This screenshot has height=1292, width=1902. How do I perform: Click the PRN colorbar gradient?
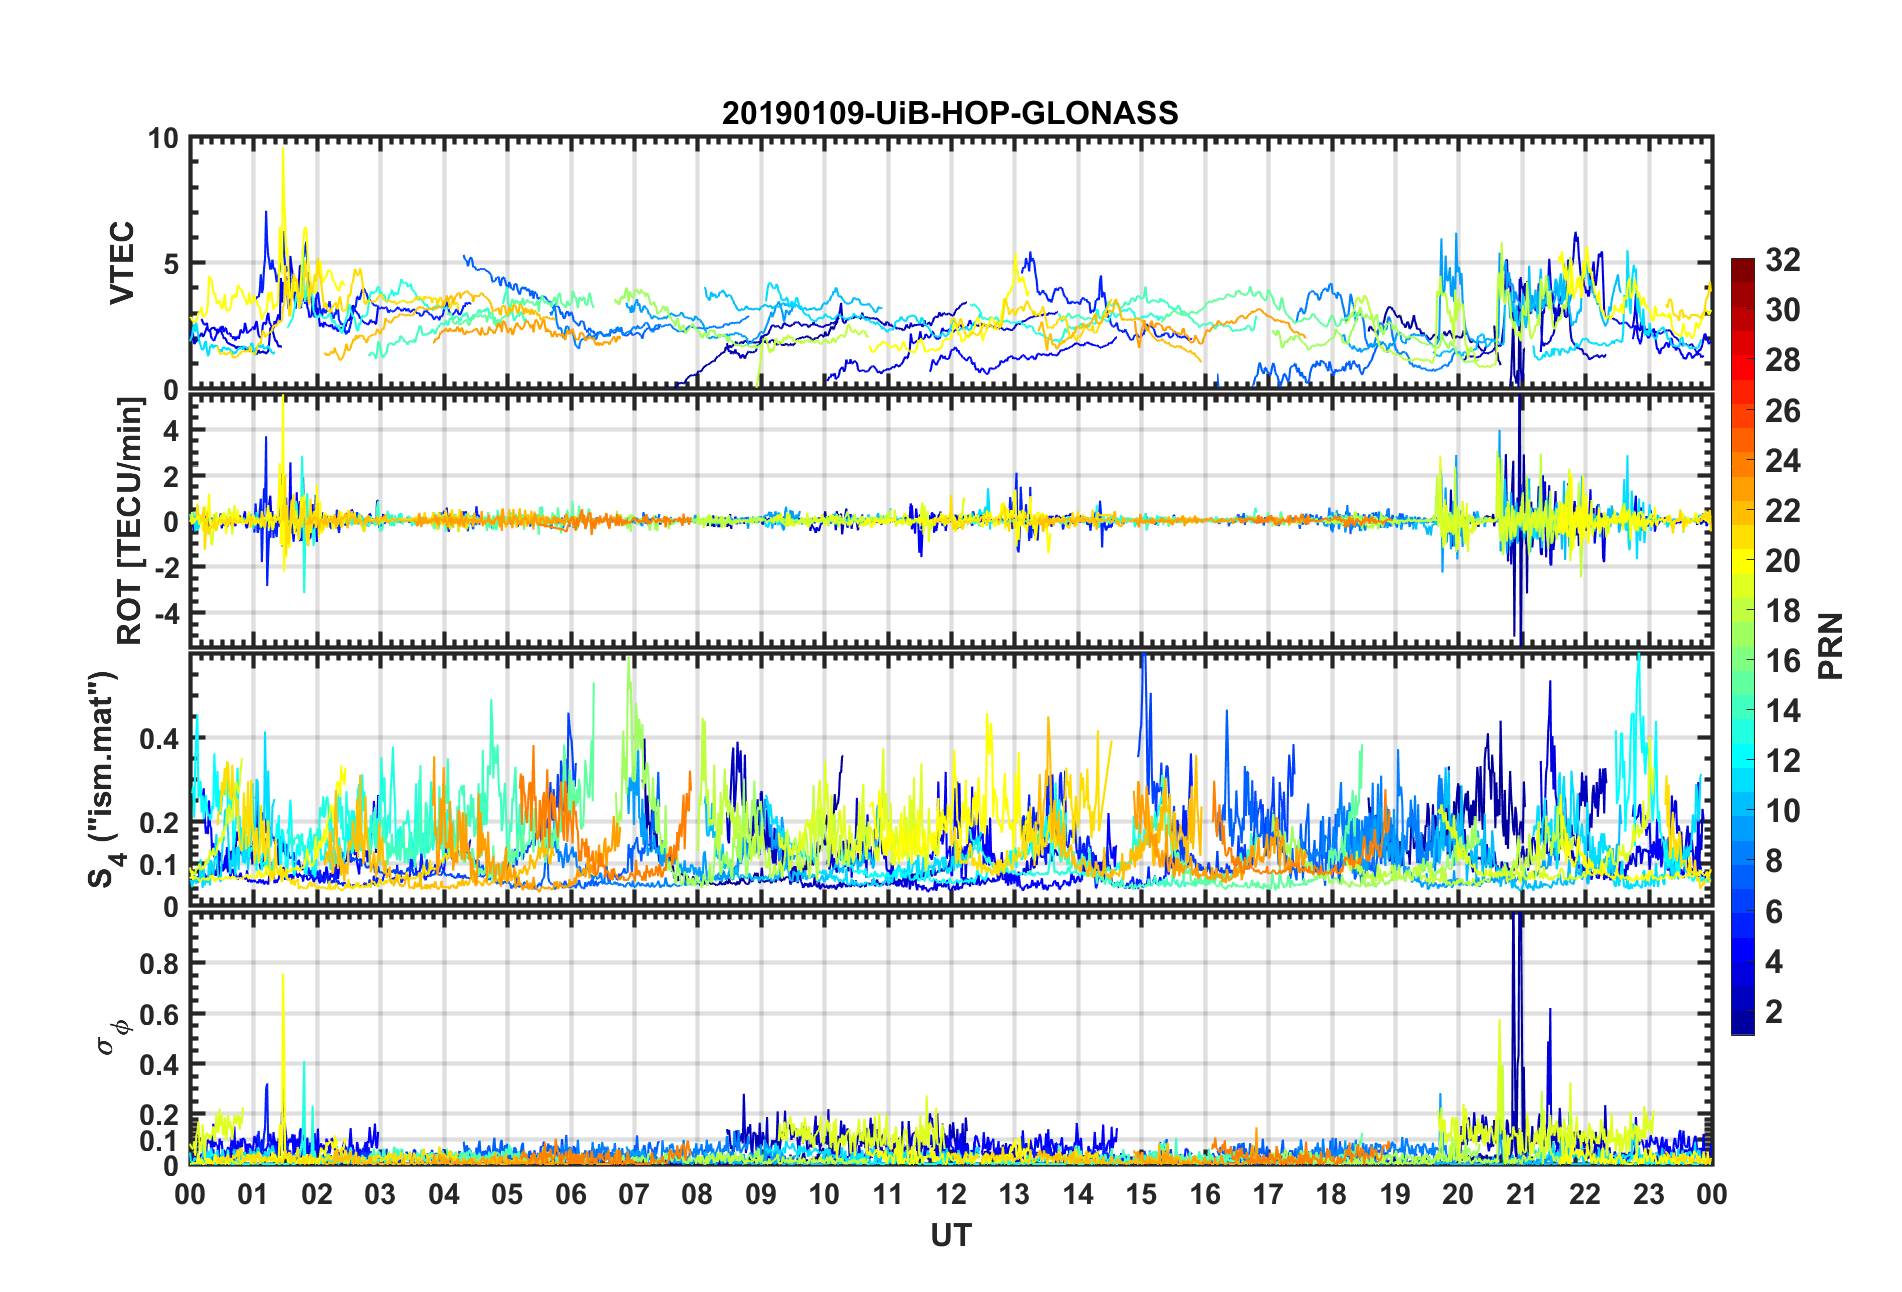(1743, 646)
